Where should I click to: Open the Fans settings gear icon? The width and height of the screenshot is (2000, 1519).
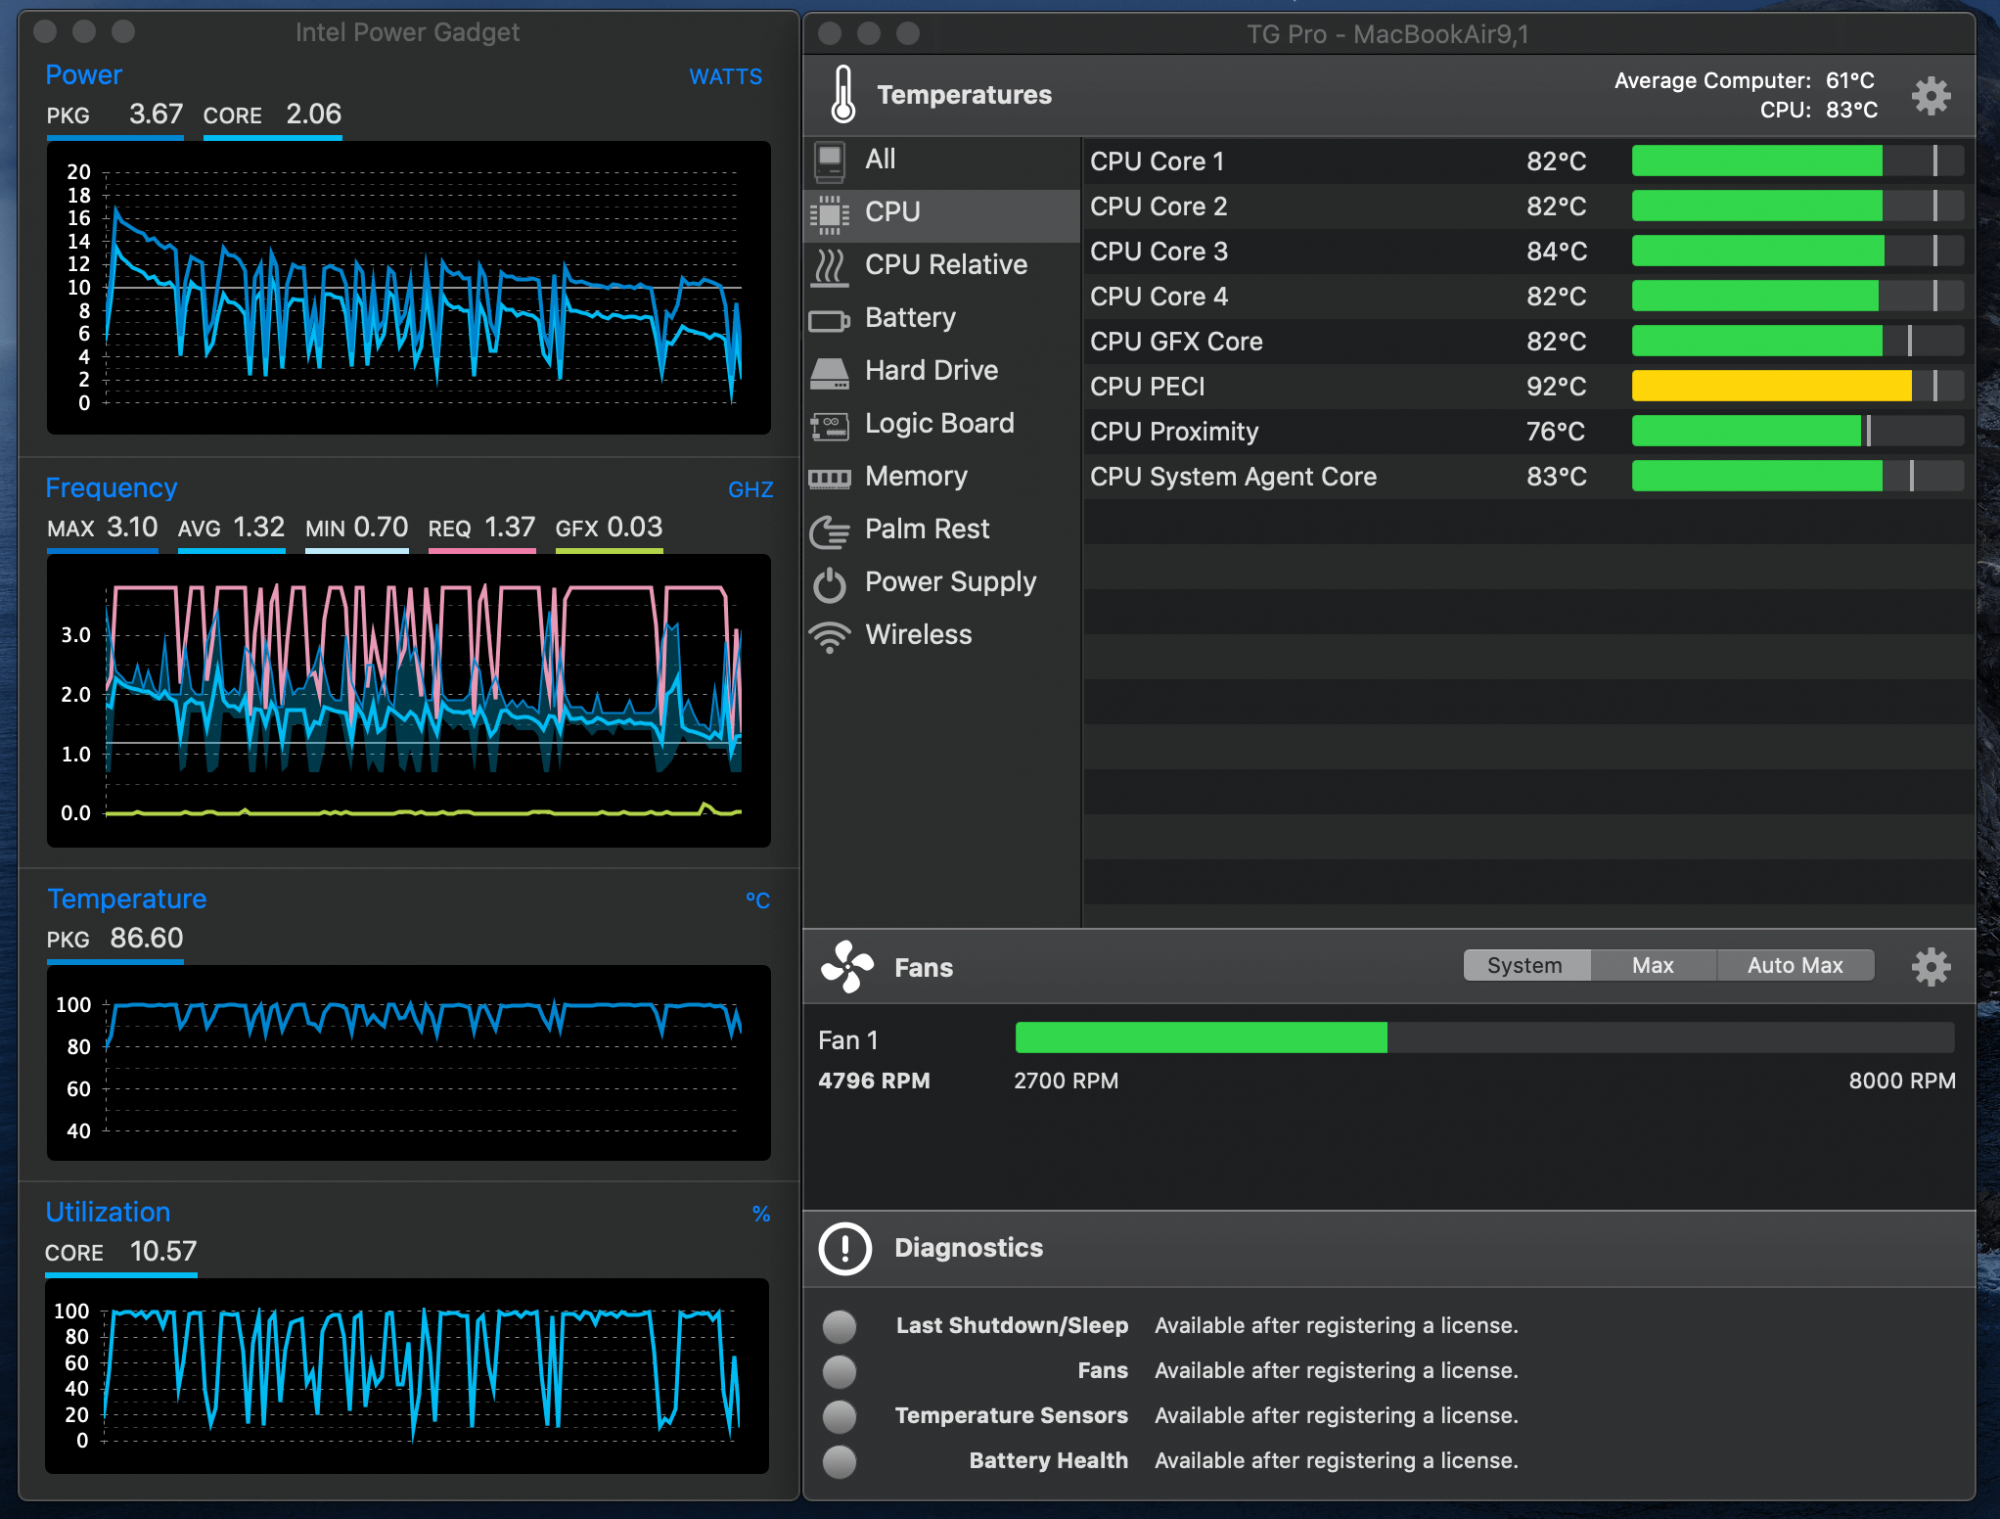coord(1930,967)
